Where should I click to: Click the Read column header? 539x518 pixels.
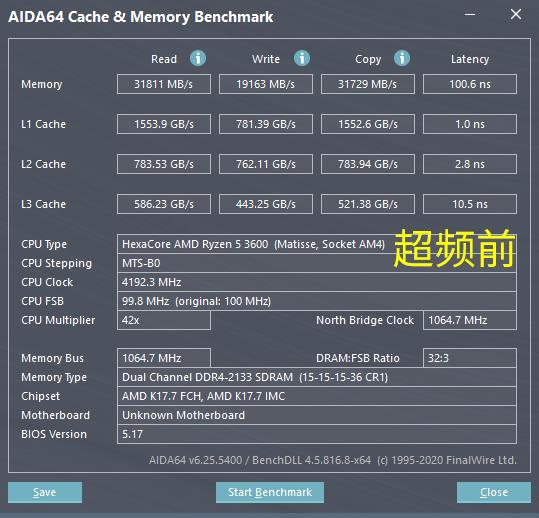(x=164, y=59)
